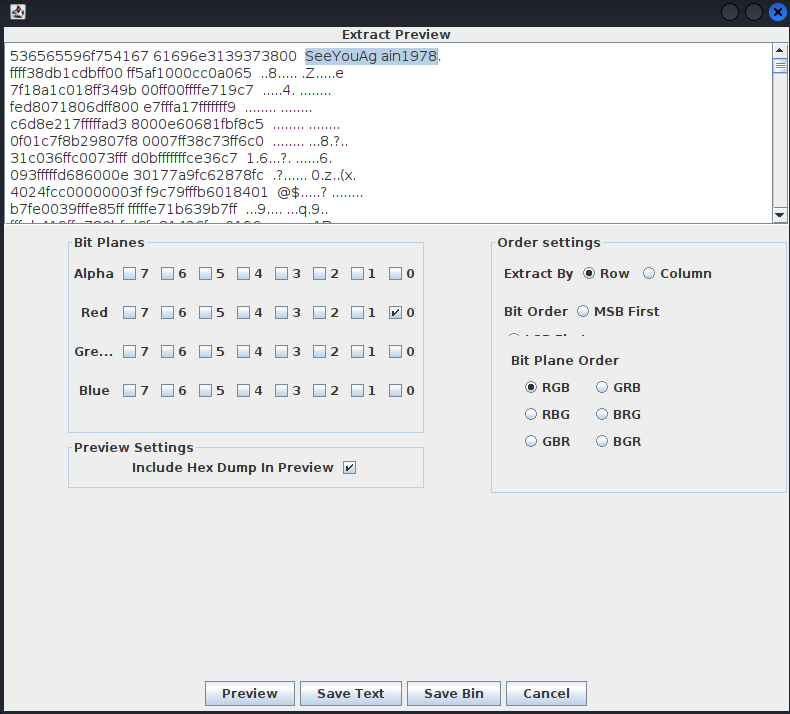Image resolution: width=790 pixels, height=714 pixels.
Task: Check Blue bit plane 7
Action: [x=129, y=391]
